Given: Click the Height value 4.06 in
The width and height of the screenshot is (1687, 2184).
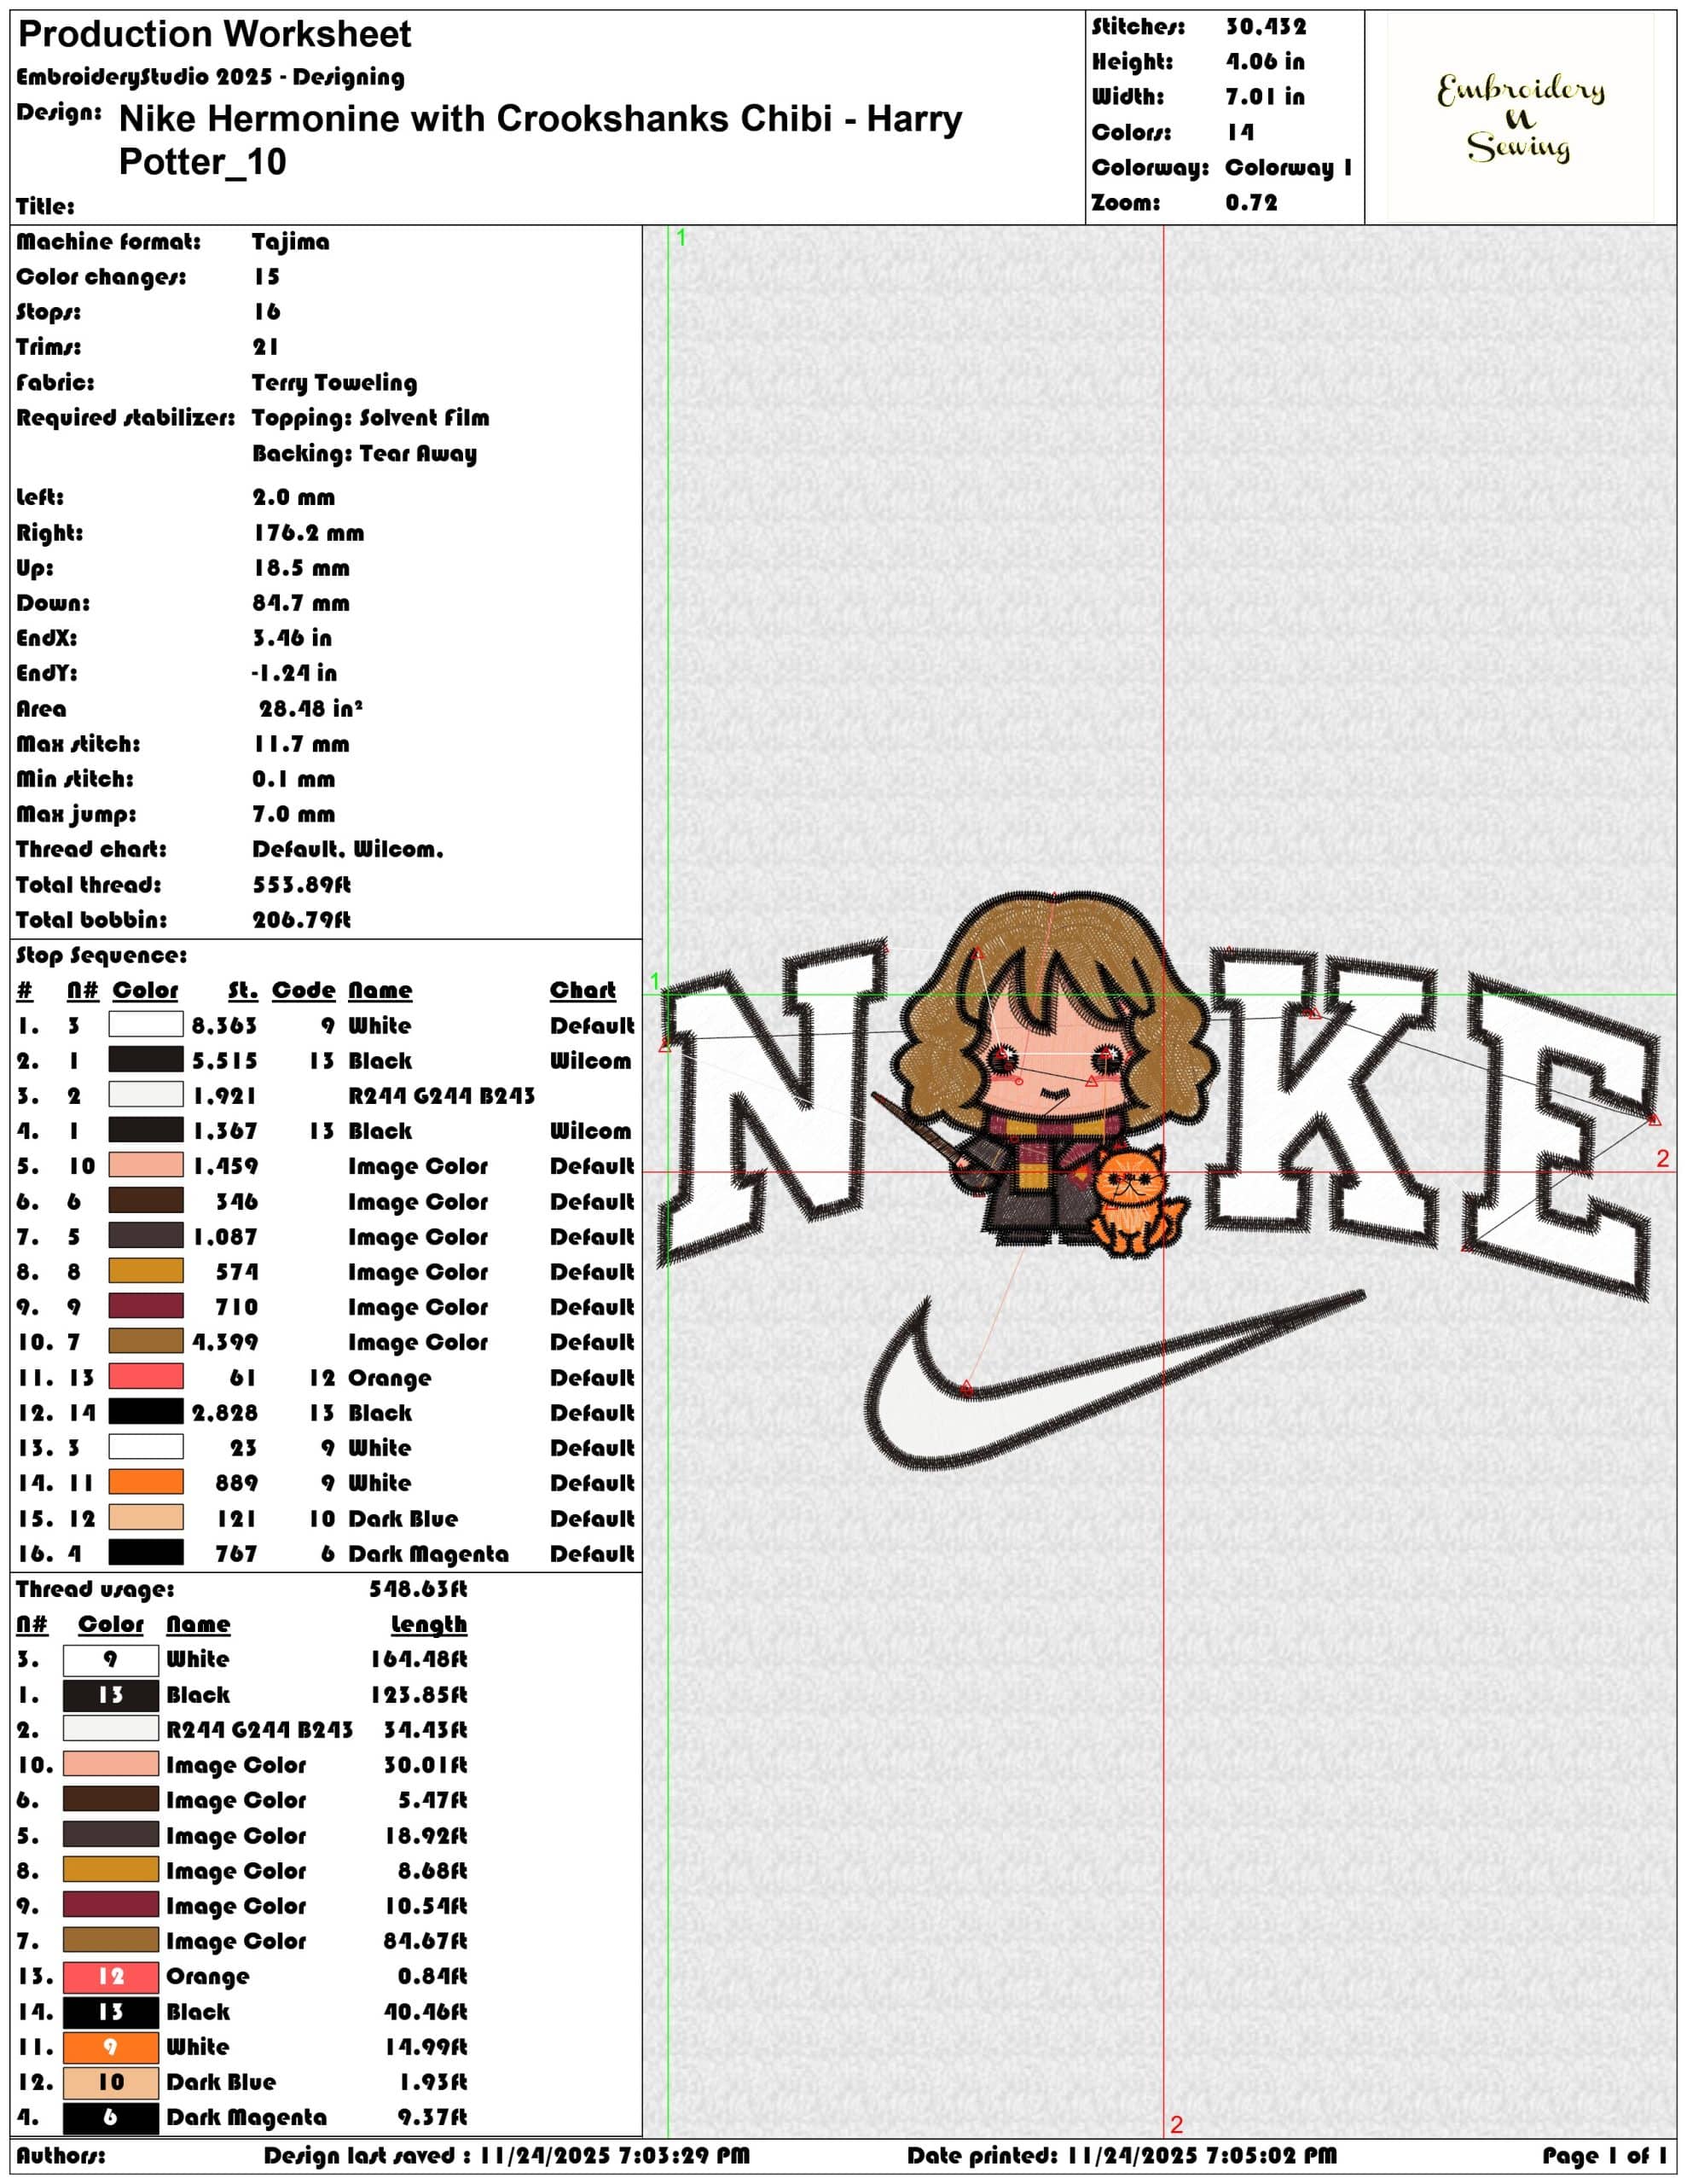Looking at the screenshot, I should [1265, 62].
